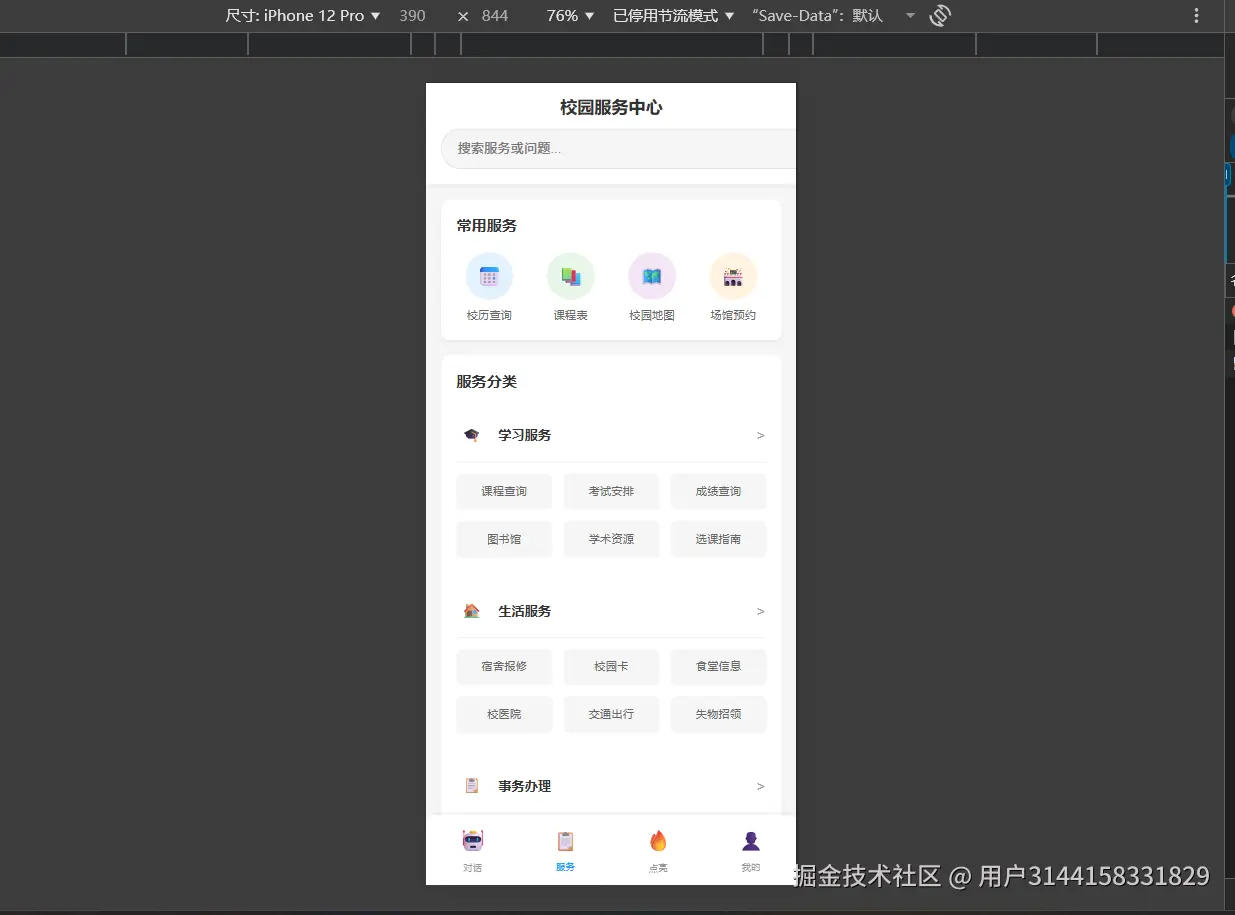Click the 学术资源 button
This screenshot has height=915, width=1235.
pyautogui.click(x=611, y=539)
